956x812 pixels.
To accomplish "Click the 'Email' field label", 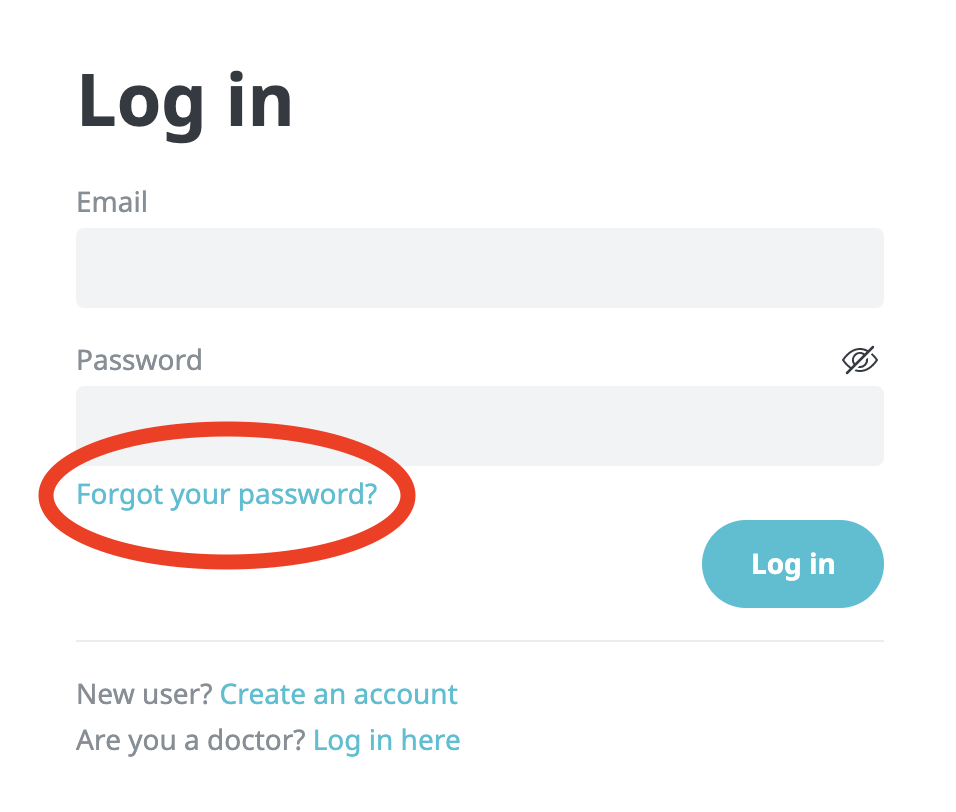I will tap(112, 202).
